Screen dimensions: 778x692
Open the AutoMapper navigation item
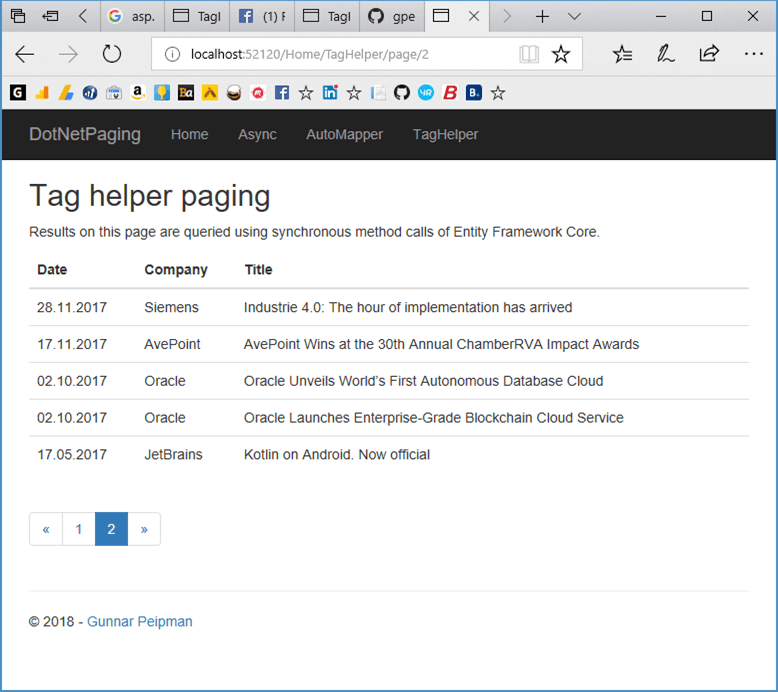click(344, 134)
